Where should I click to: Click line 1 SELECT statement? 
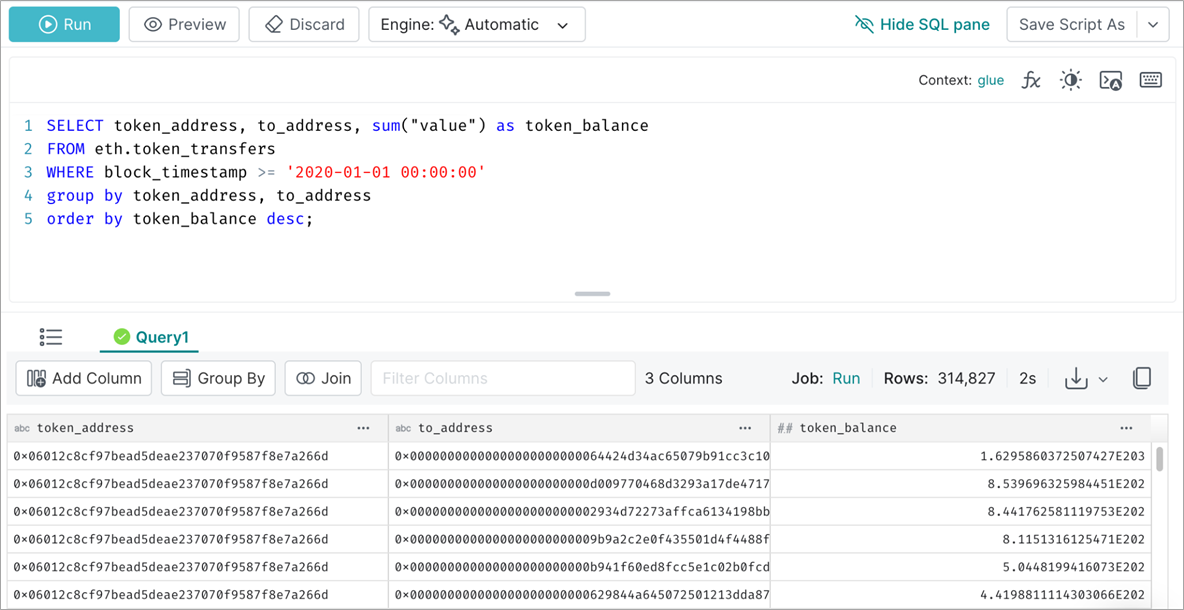(x=347, y=125)
